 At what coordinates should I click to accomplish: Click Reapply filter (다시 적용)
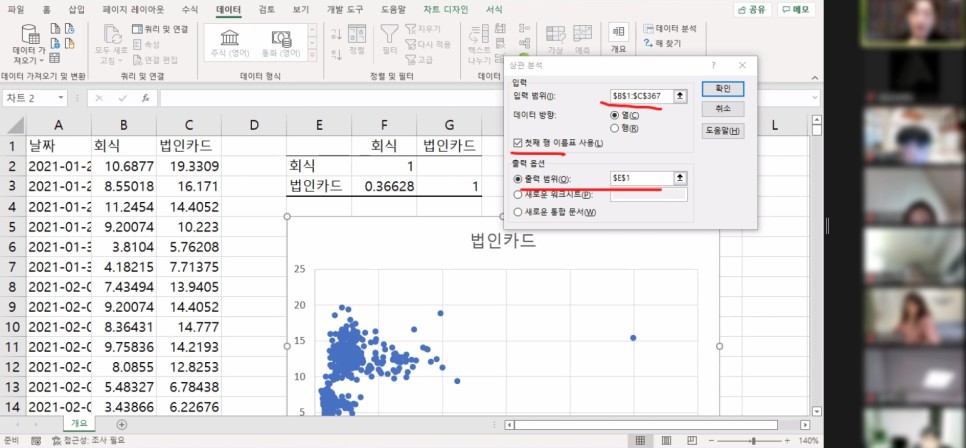point(428,44)
